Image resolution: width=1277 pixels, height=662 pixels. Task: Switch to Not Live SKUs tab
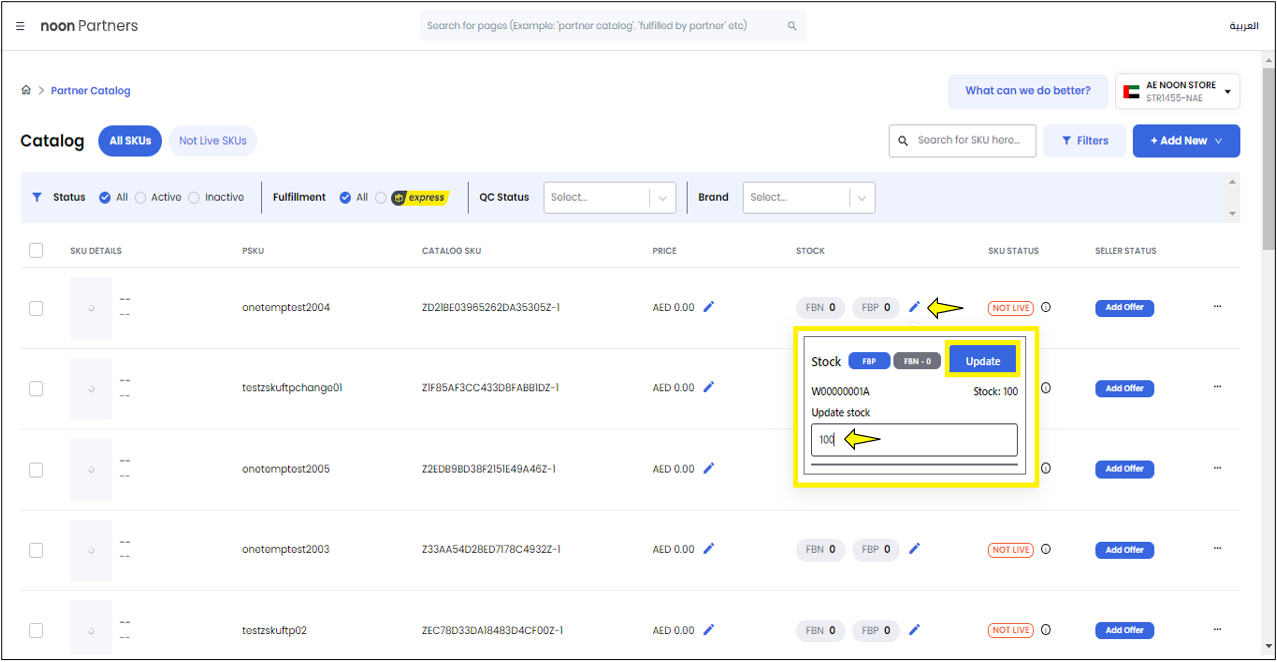coord(212,141)
